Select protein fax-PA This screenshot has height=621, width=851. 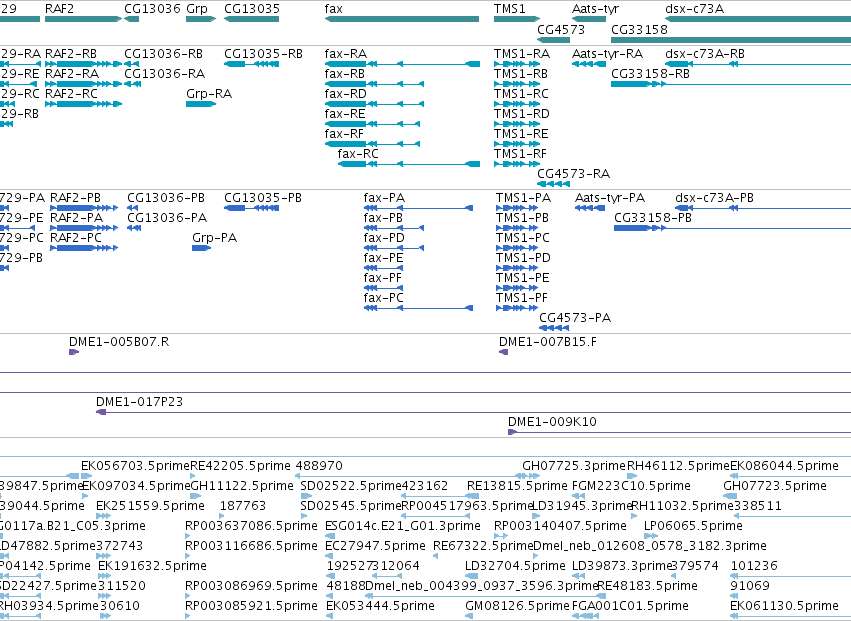(x=384, y=198)
